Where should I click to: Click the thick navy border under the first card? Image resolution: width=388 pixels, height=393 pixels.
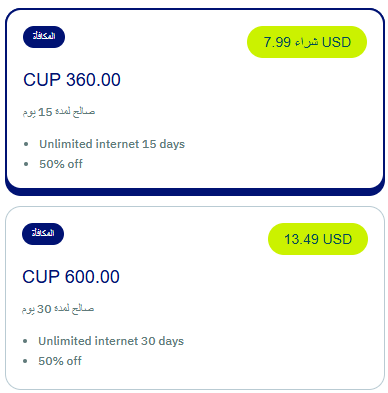point(195,192)
